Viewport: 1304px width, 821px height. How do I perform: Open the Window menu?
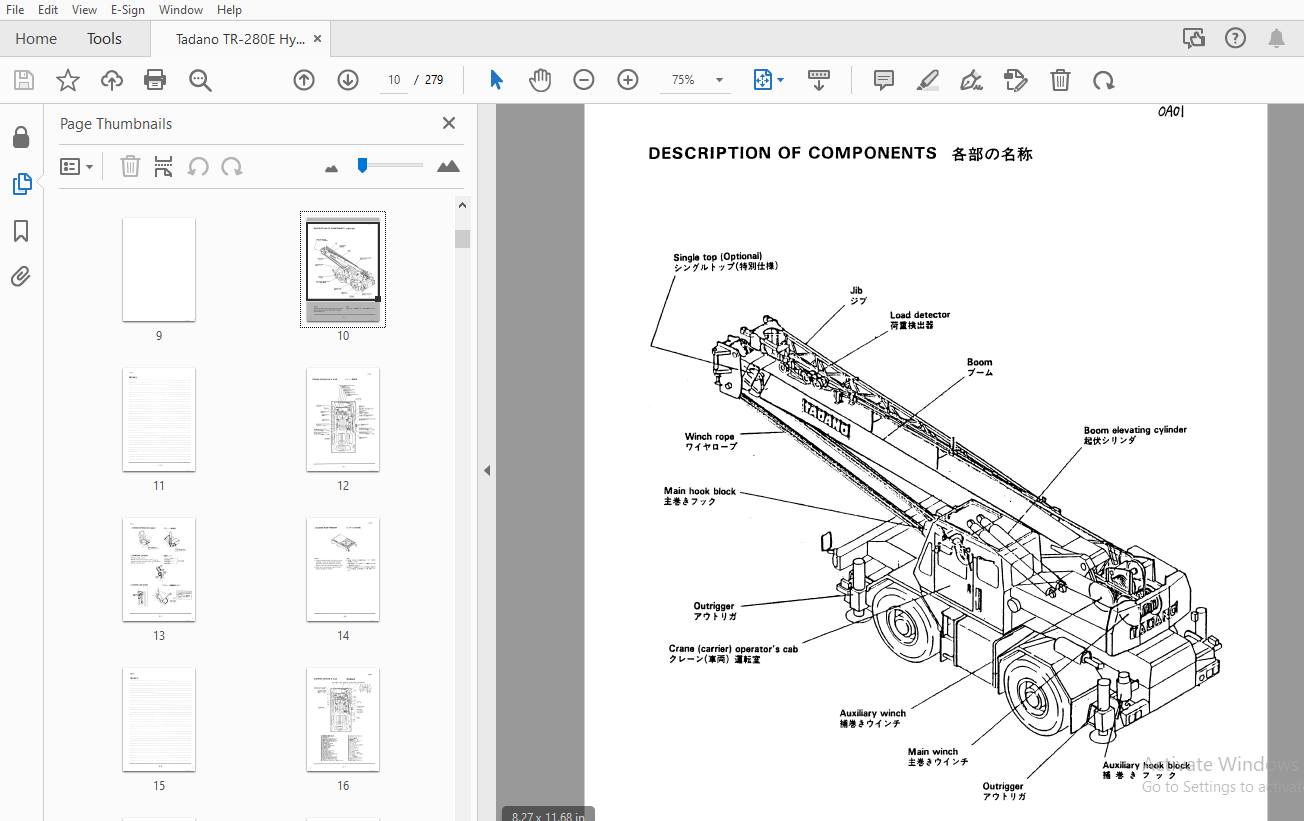pyautogui.click(x=181, y=9)
